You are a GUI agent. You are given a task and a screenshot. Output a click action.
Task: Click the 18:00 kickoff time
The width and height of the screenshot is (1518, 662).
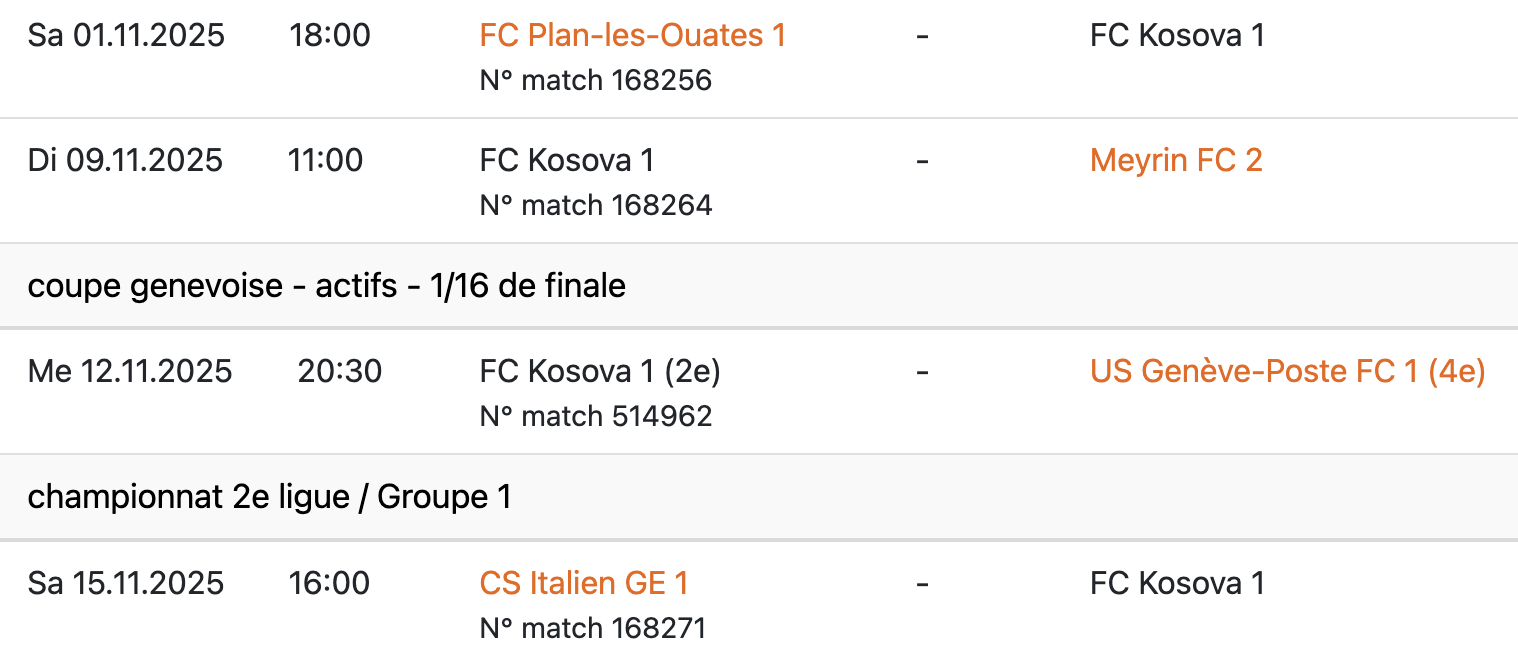(x=330, y=36)
